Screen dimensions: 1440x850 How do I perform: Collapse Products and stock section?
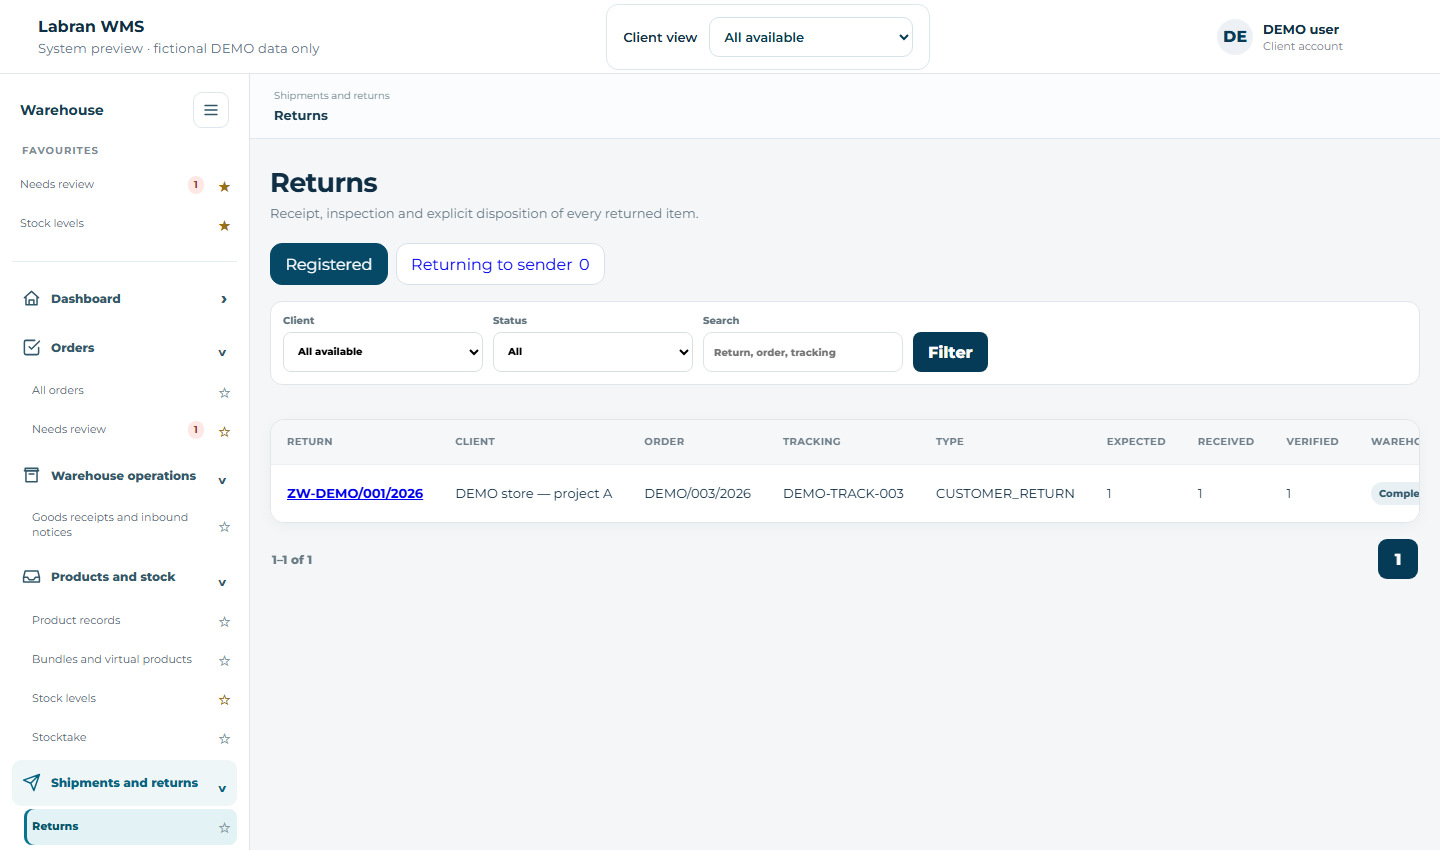click(x=222, y=582)
